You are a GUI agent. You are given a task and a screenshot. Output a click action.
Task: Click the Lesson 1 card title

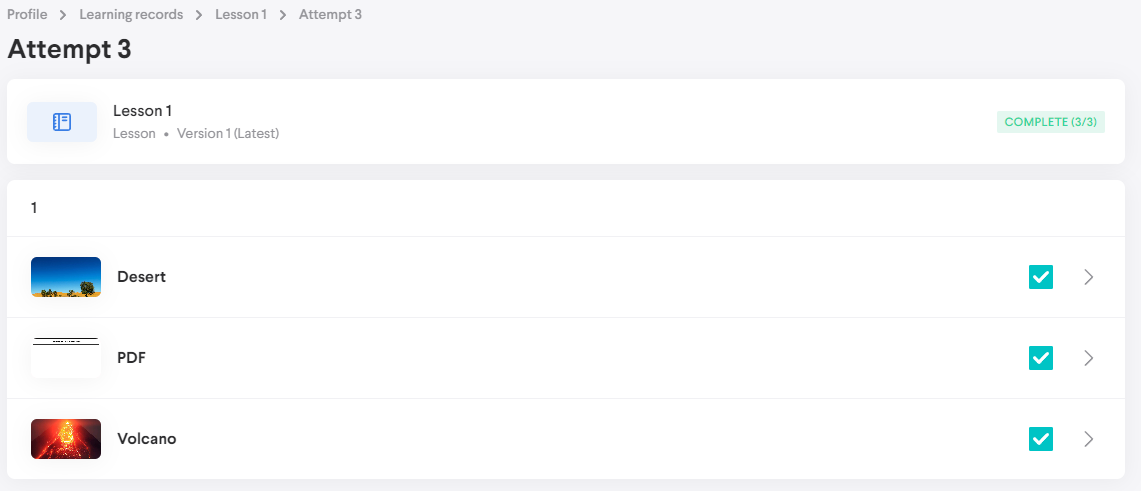pos(143,111)
